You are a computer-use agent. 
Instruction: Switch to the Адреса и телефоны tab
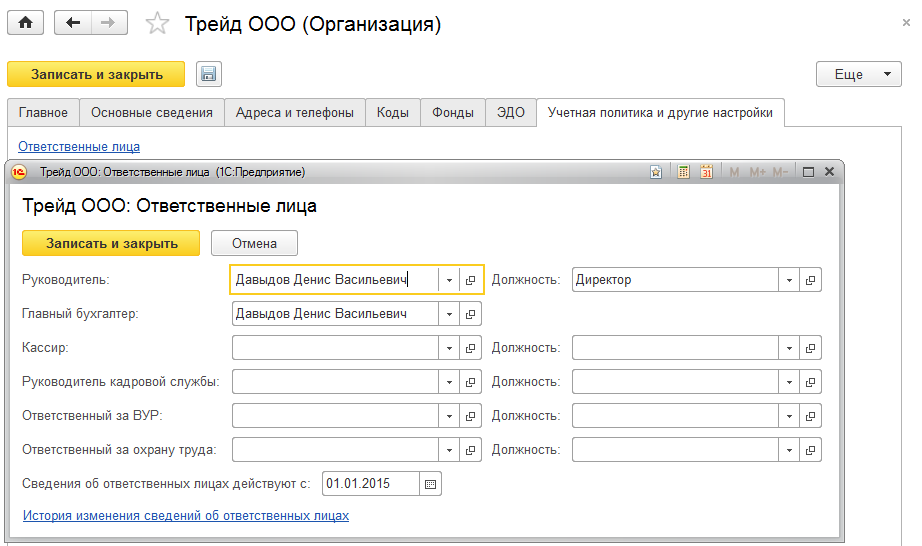tap(294, 113)
